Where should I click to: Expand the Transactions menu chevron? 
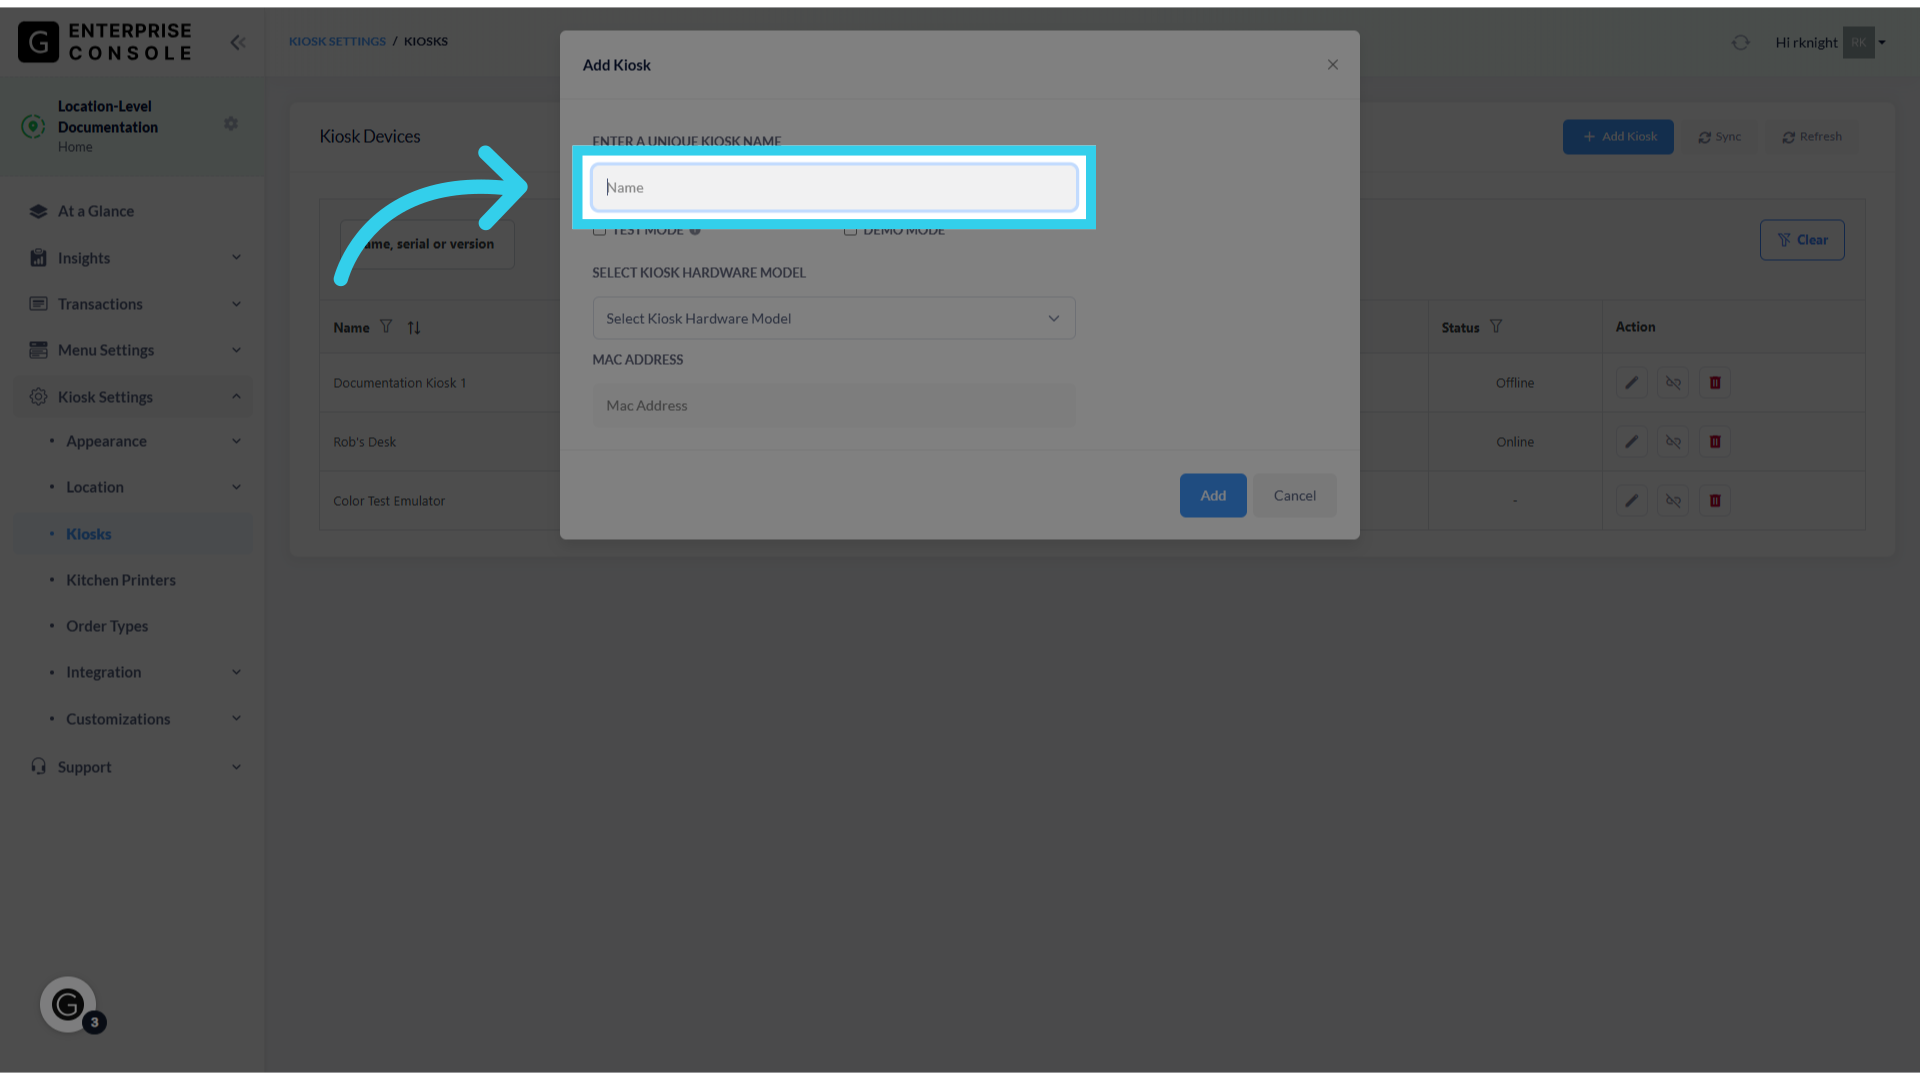pos(236,304)
